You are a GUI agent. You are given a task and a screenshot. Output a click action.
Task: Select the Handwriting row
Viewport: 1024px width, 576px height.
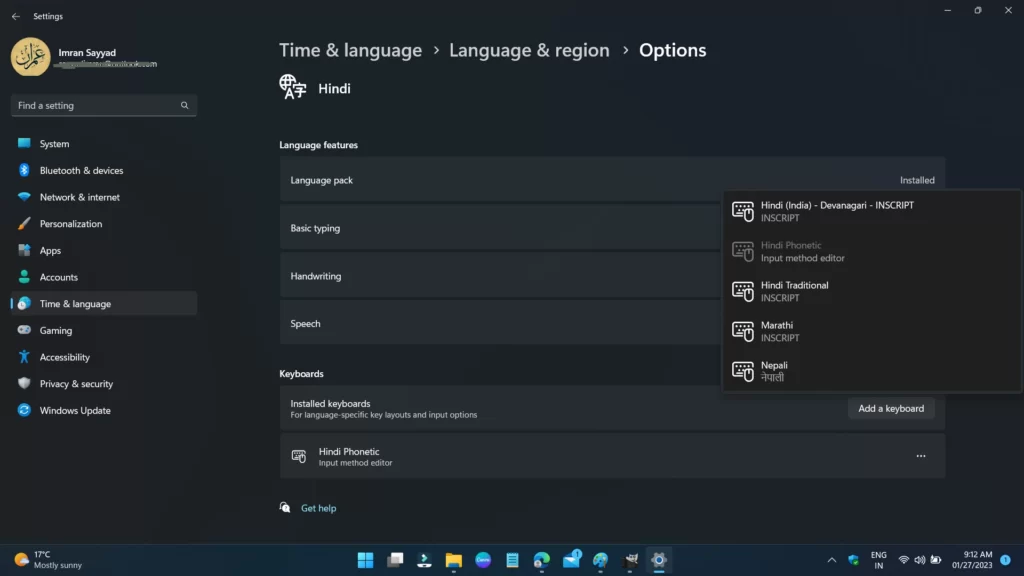500,276
